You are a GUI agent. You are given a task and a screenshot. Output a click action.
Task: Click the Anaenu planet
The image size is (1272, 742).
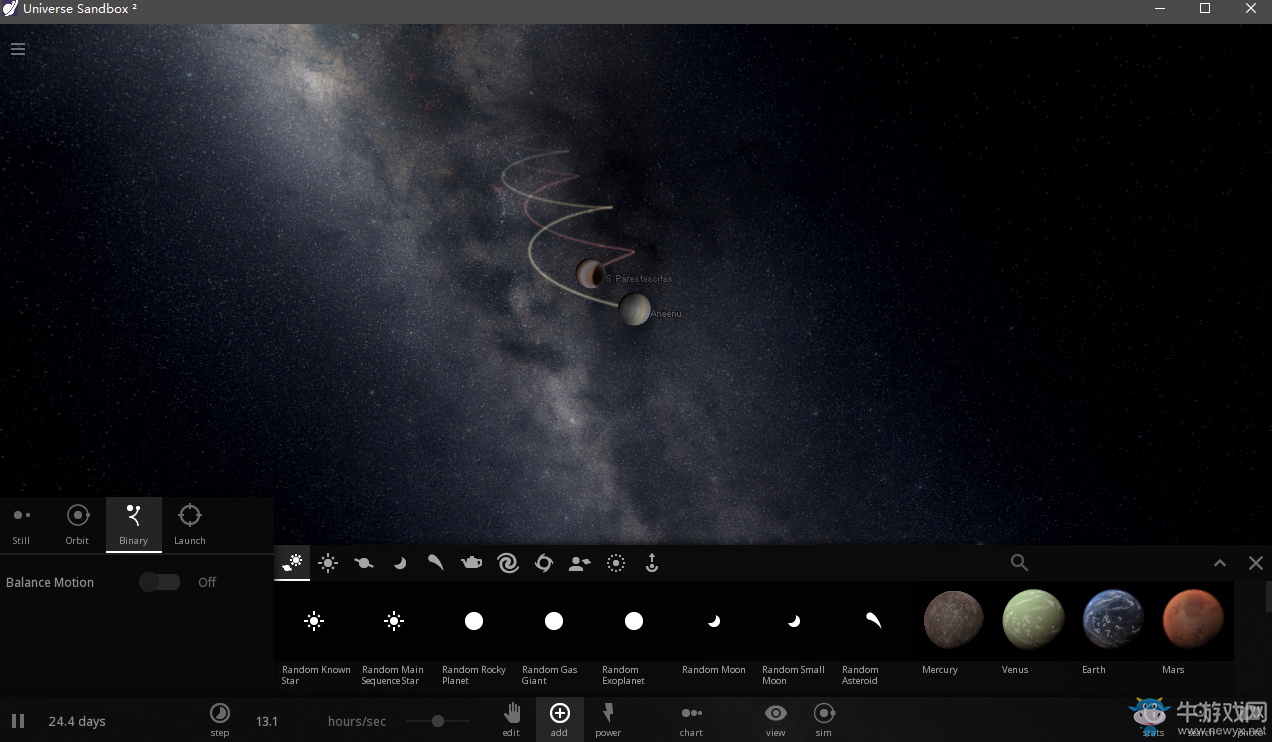click(x=635, y=309)
